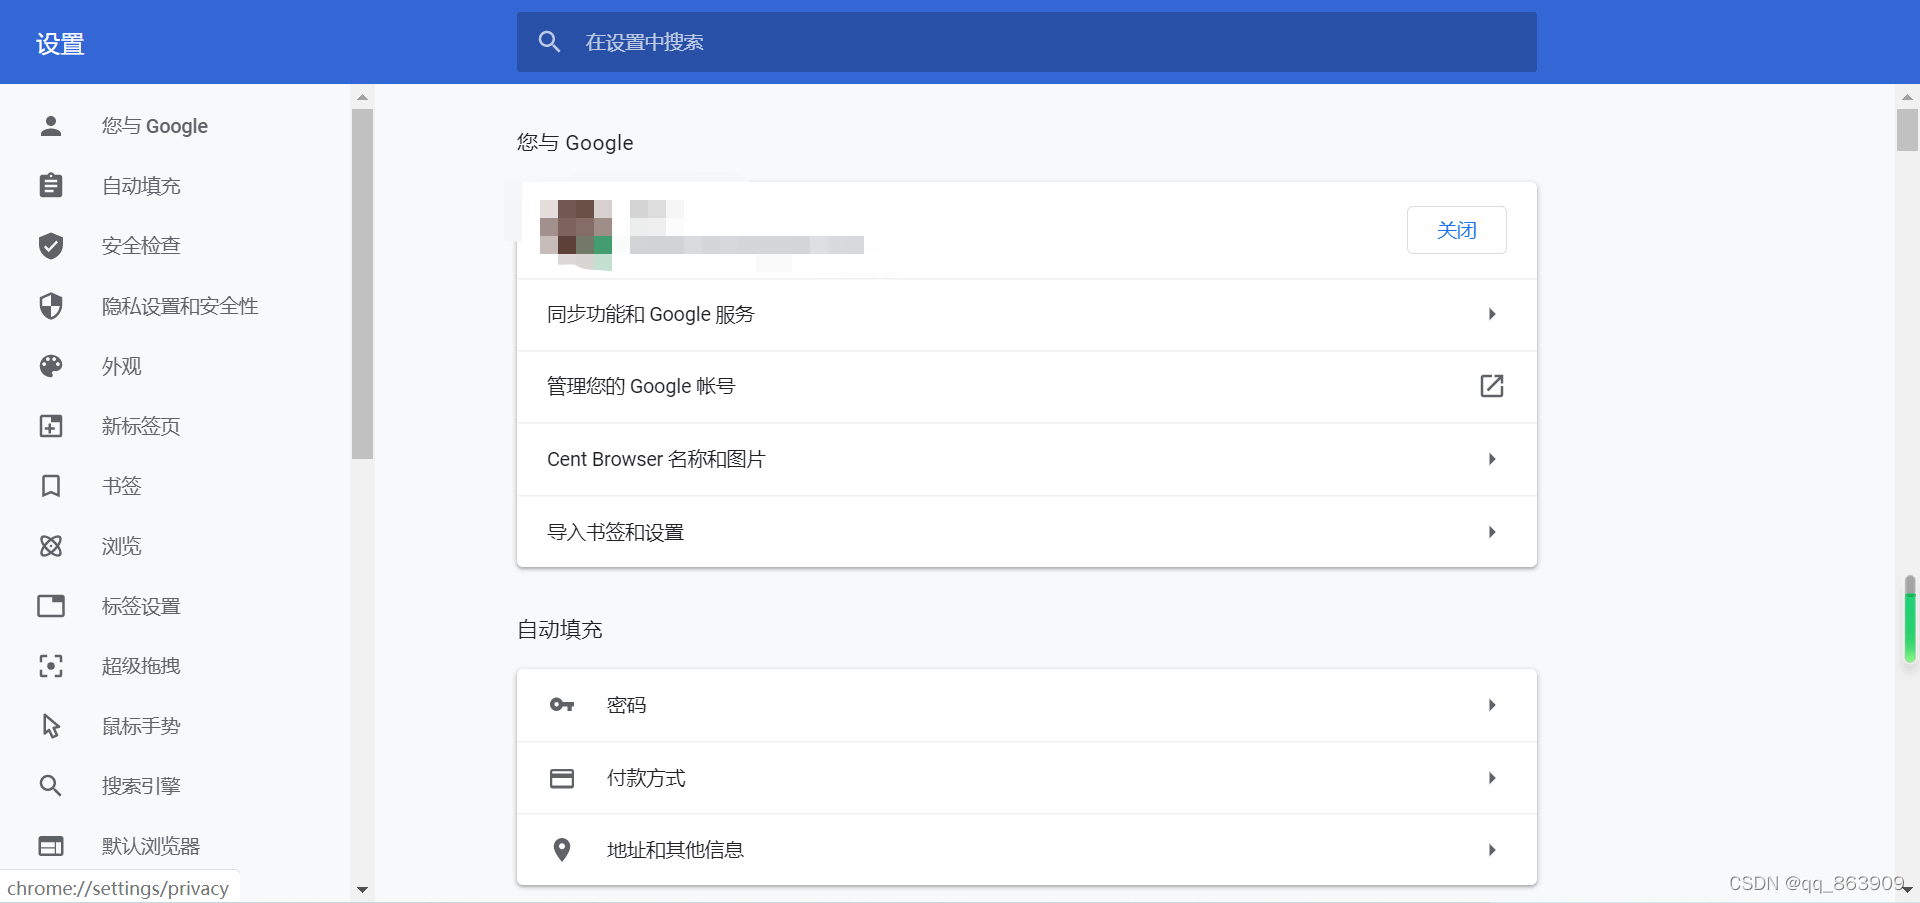Click the 关闭 button in the account card
1920x903 pixels.
[1456, 230]
